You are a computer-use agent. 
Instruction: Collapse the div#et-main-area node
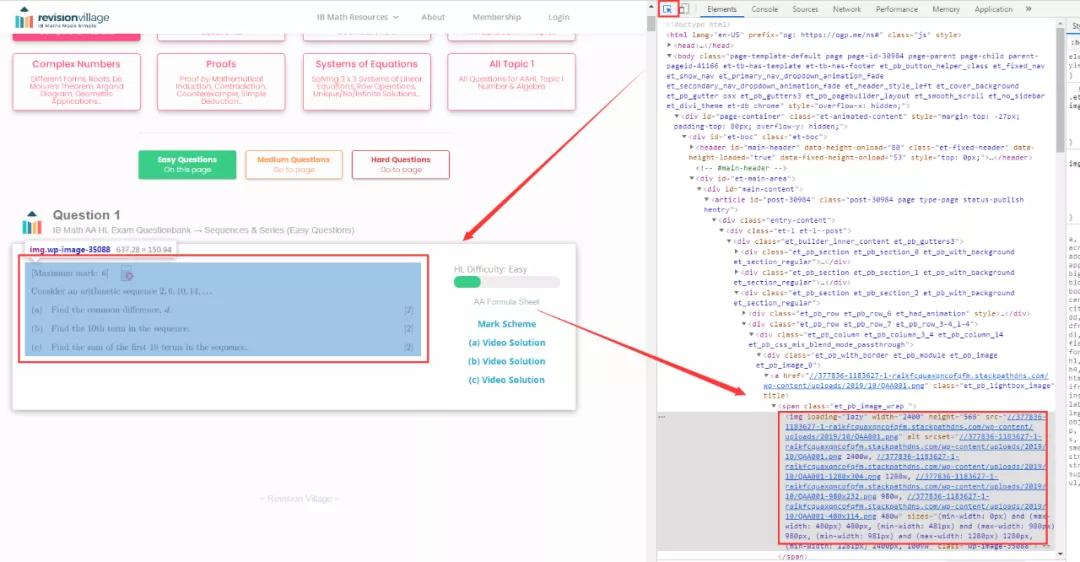tap(692, 178)
